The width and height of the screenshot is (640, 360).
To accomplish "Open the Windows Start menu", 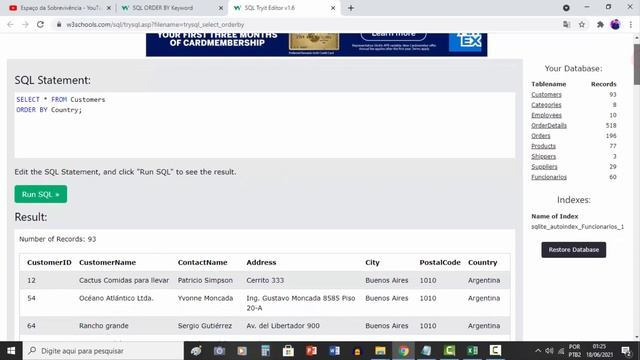I will (x=11, y=351).
